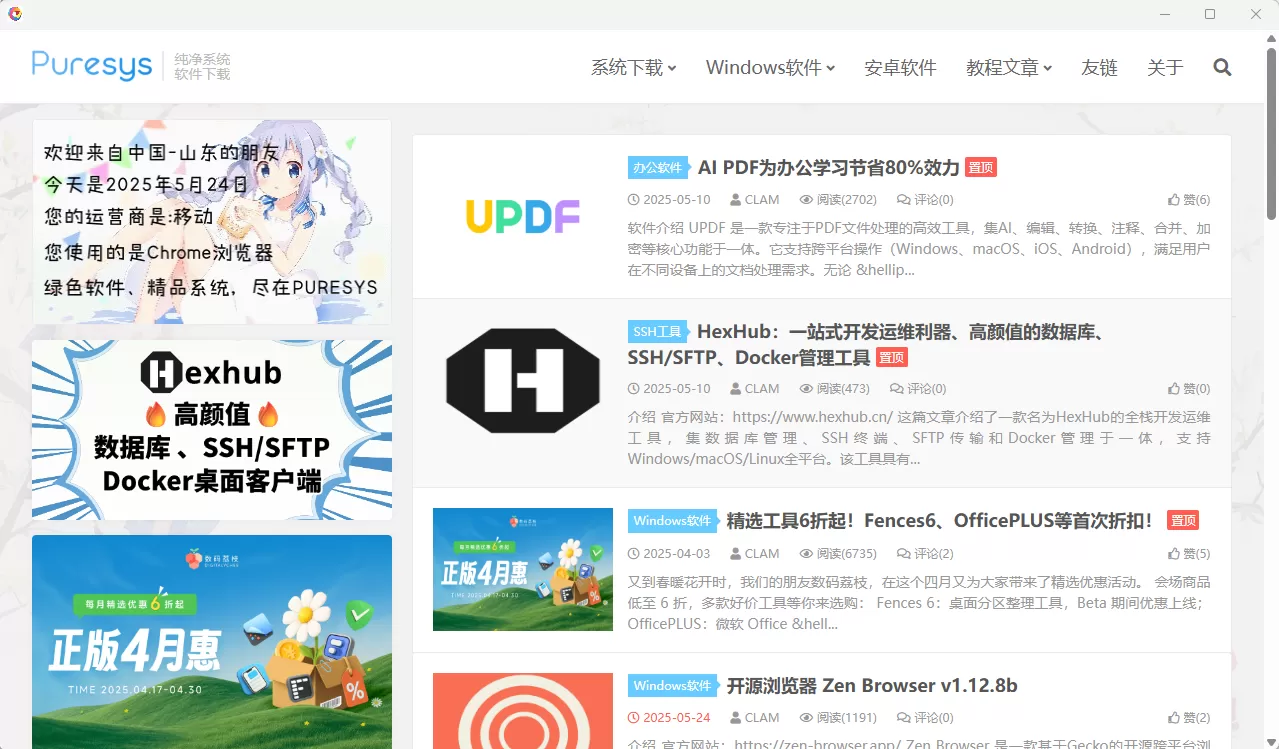1279x749 pixels.
Task: Open comments icon on the HexHub article
Action: tap(899, 388)
